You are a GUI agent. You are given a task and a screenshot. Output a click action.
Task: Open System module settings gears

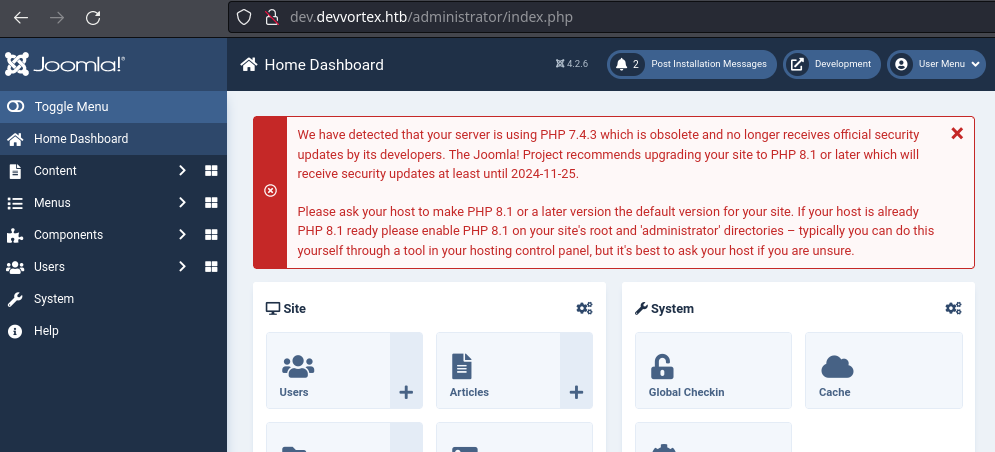[x=953, y=309]
